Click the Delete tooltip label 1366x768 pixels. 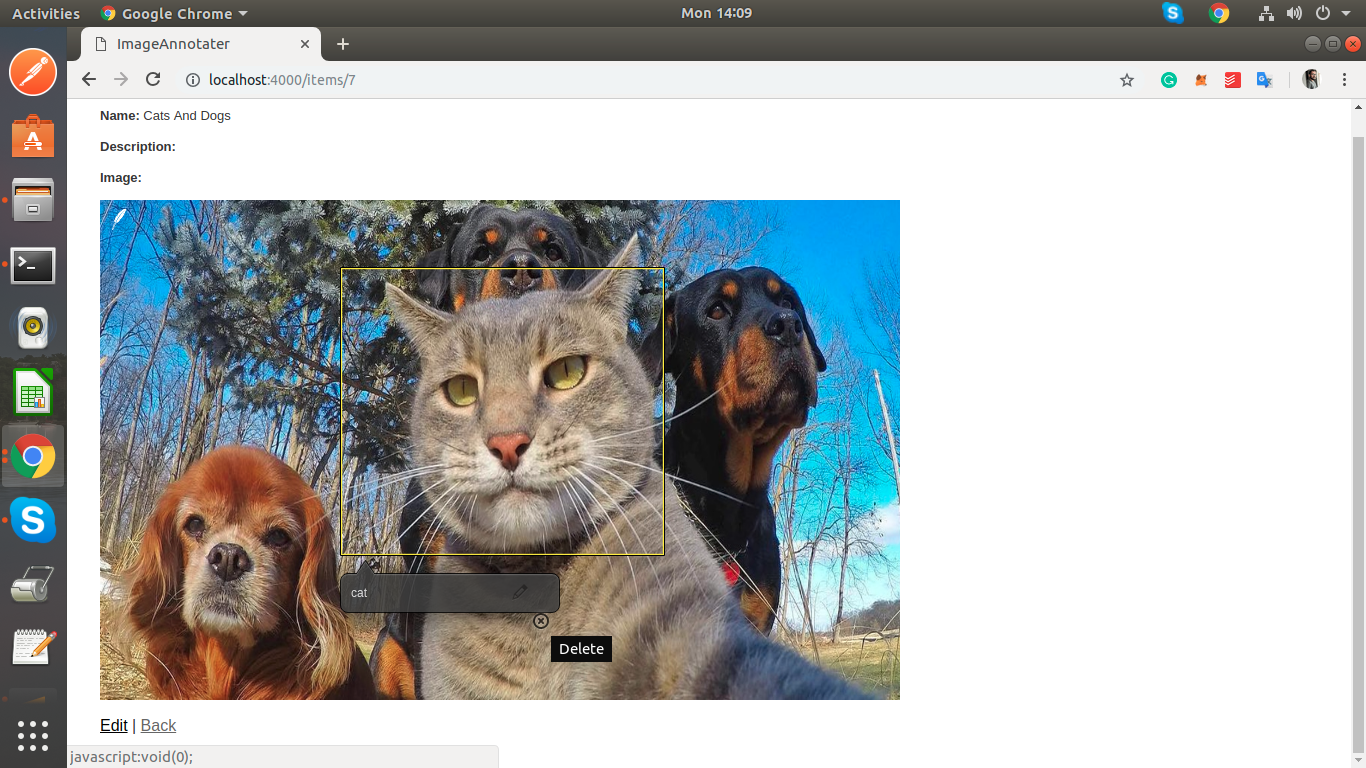pyautogui.click(x=581, y=649)
